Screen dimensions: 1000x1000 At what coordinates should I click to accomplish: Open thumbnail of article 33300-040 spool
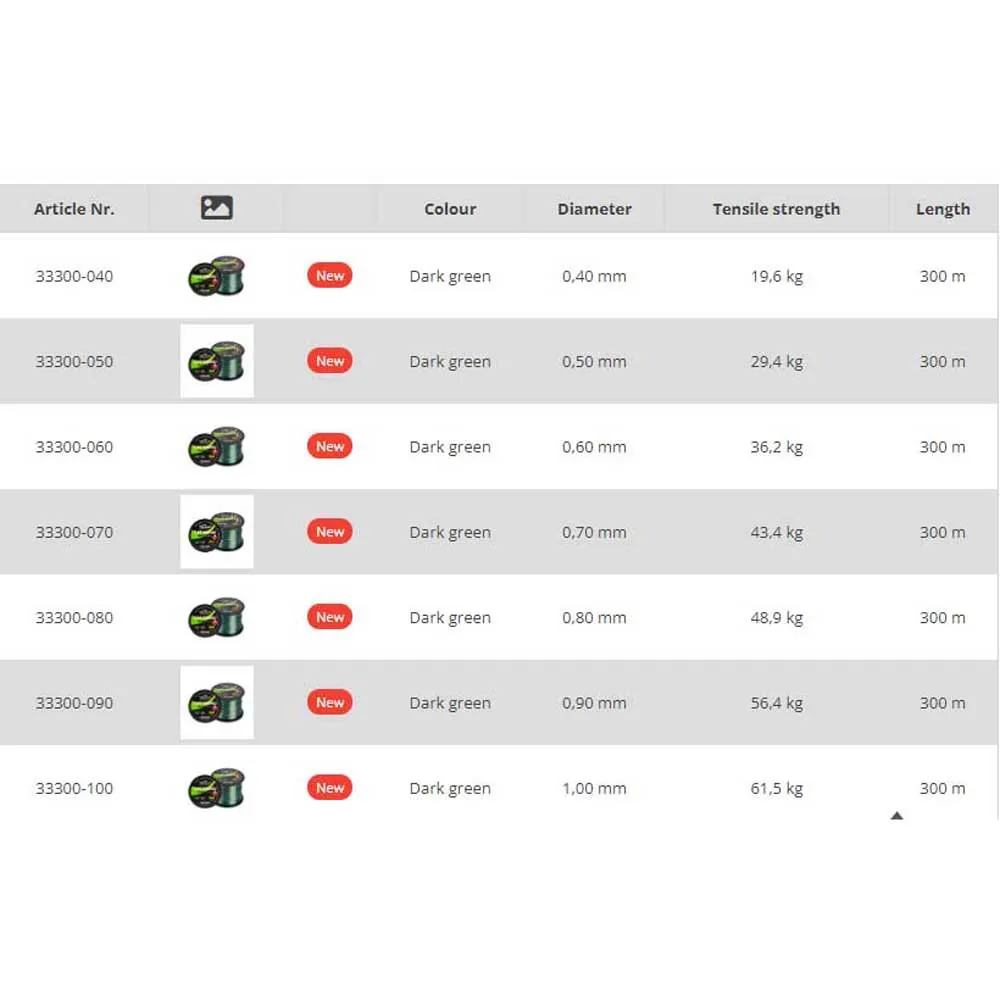point(216,276)
